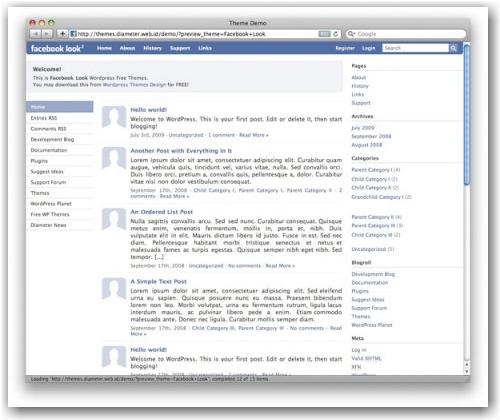Open Suggest Ideas in the left sidebar
500x420 pixels.
click(x=47, y=172)
